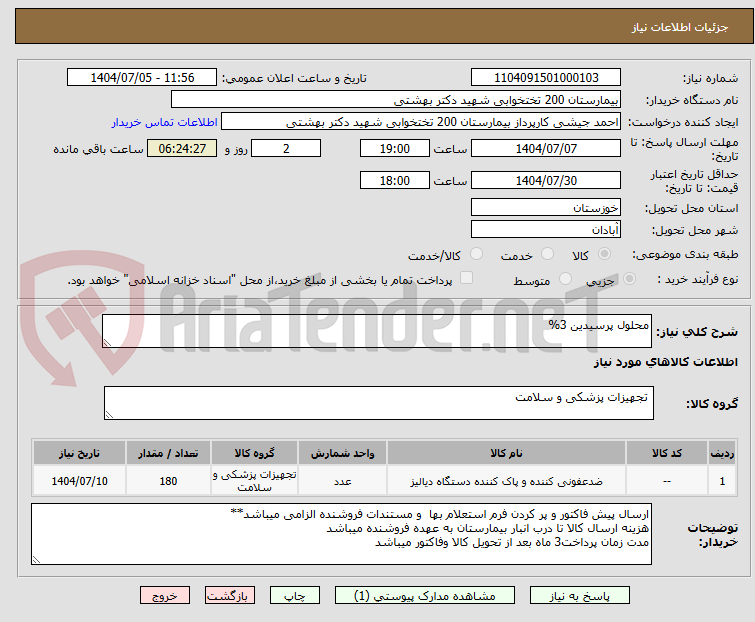Click the توضیحات خریدار label

point(713,535)
